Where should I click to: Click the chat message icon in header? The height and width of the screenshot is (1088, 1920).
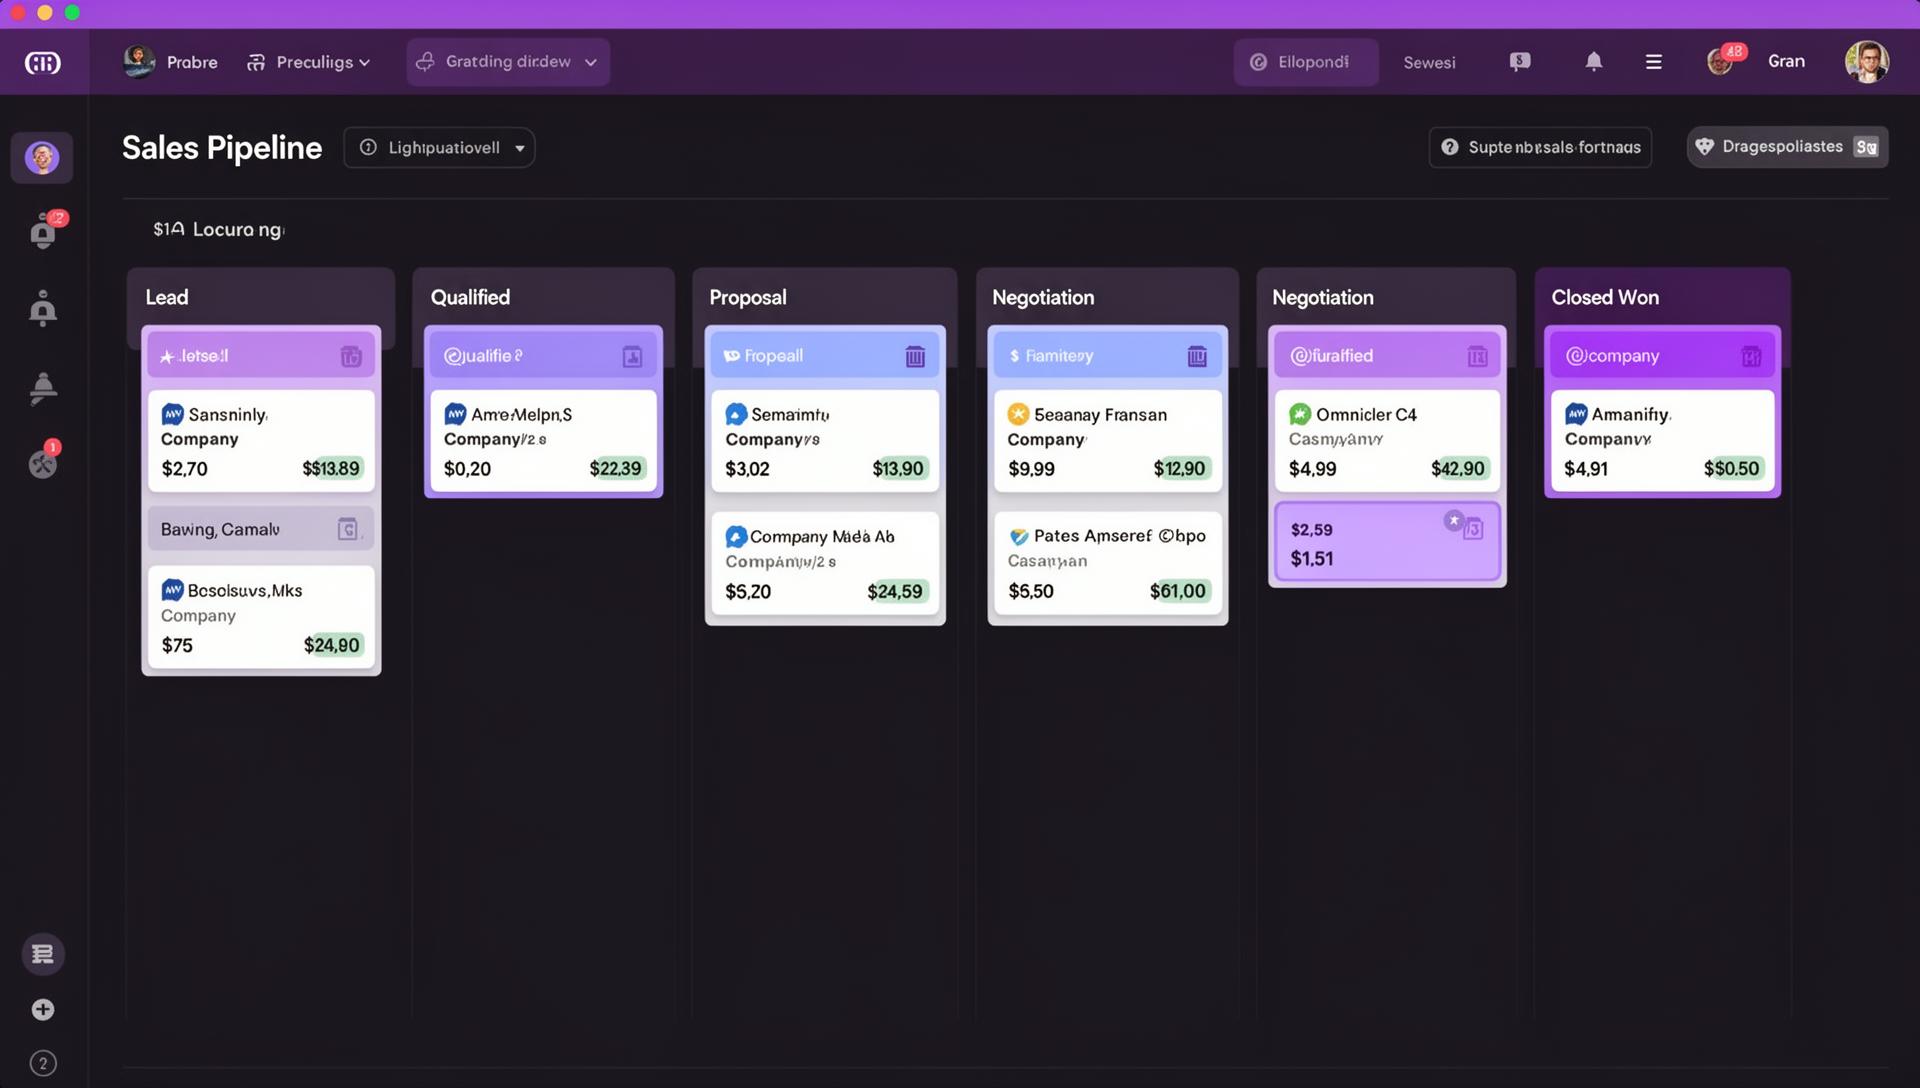pos(1520,62)
